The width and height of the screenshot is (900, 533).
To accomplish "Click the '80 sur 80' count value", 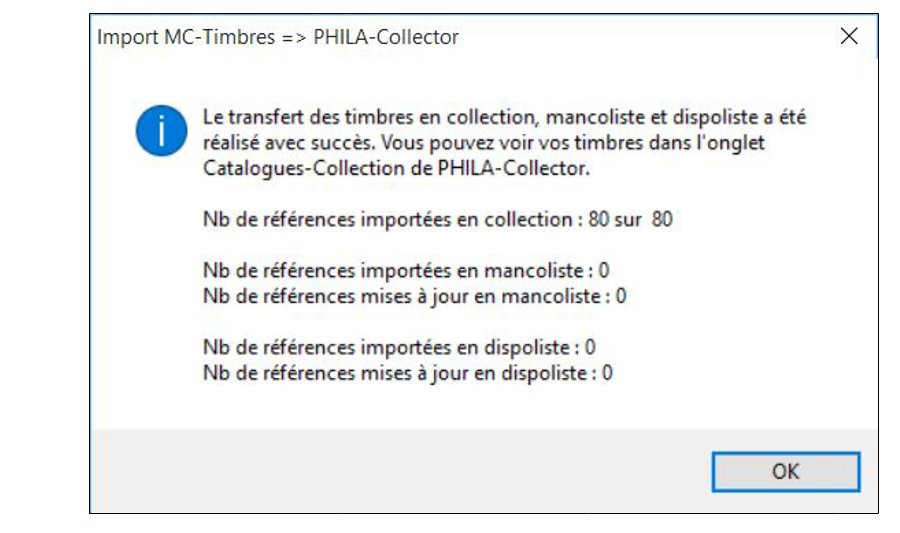I will pos(630,220).
